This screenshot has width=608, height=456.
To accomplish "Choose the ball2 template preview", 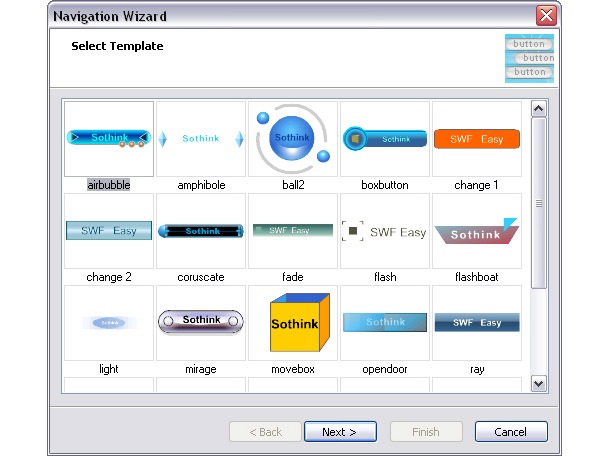I will click(293, 139).
